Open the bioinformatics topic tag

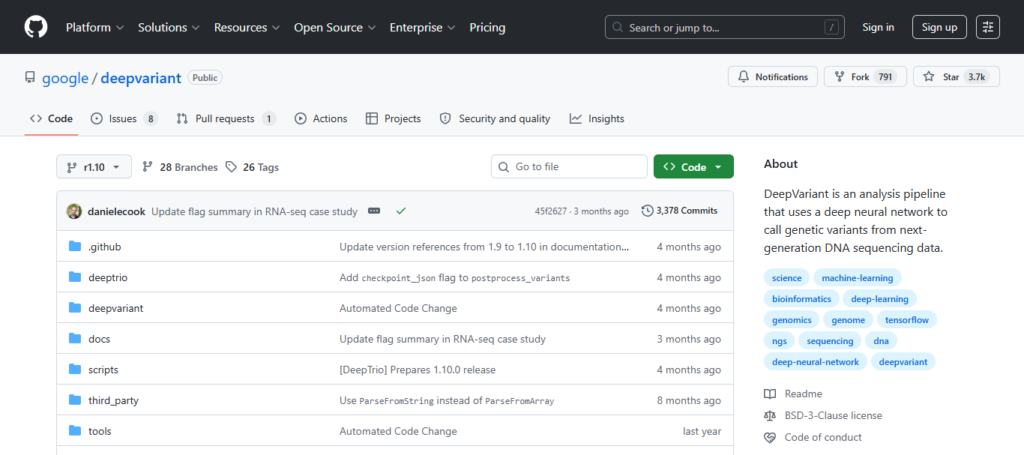[x=801, y=299]
